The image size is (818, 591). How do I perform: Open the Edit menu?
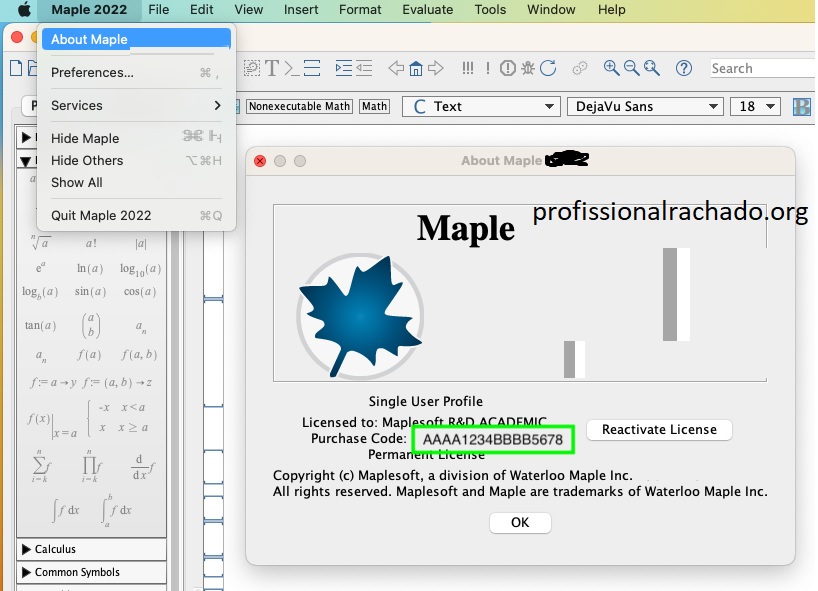click(201, 9)
